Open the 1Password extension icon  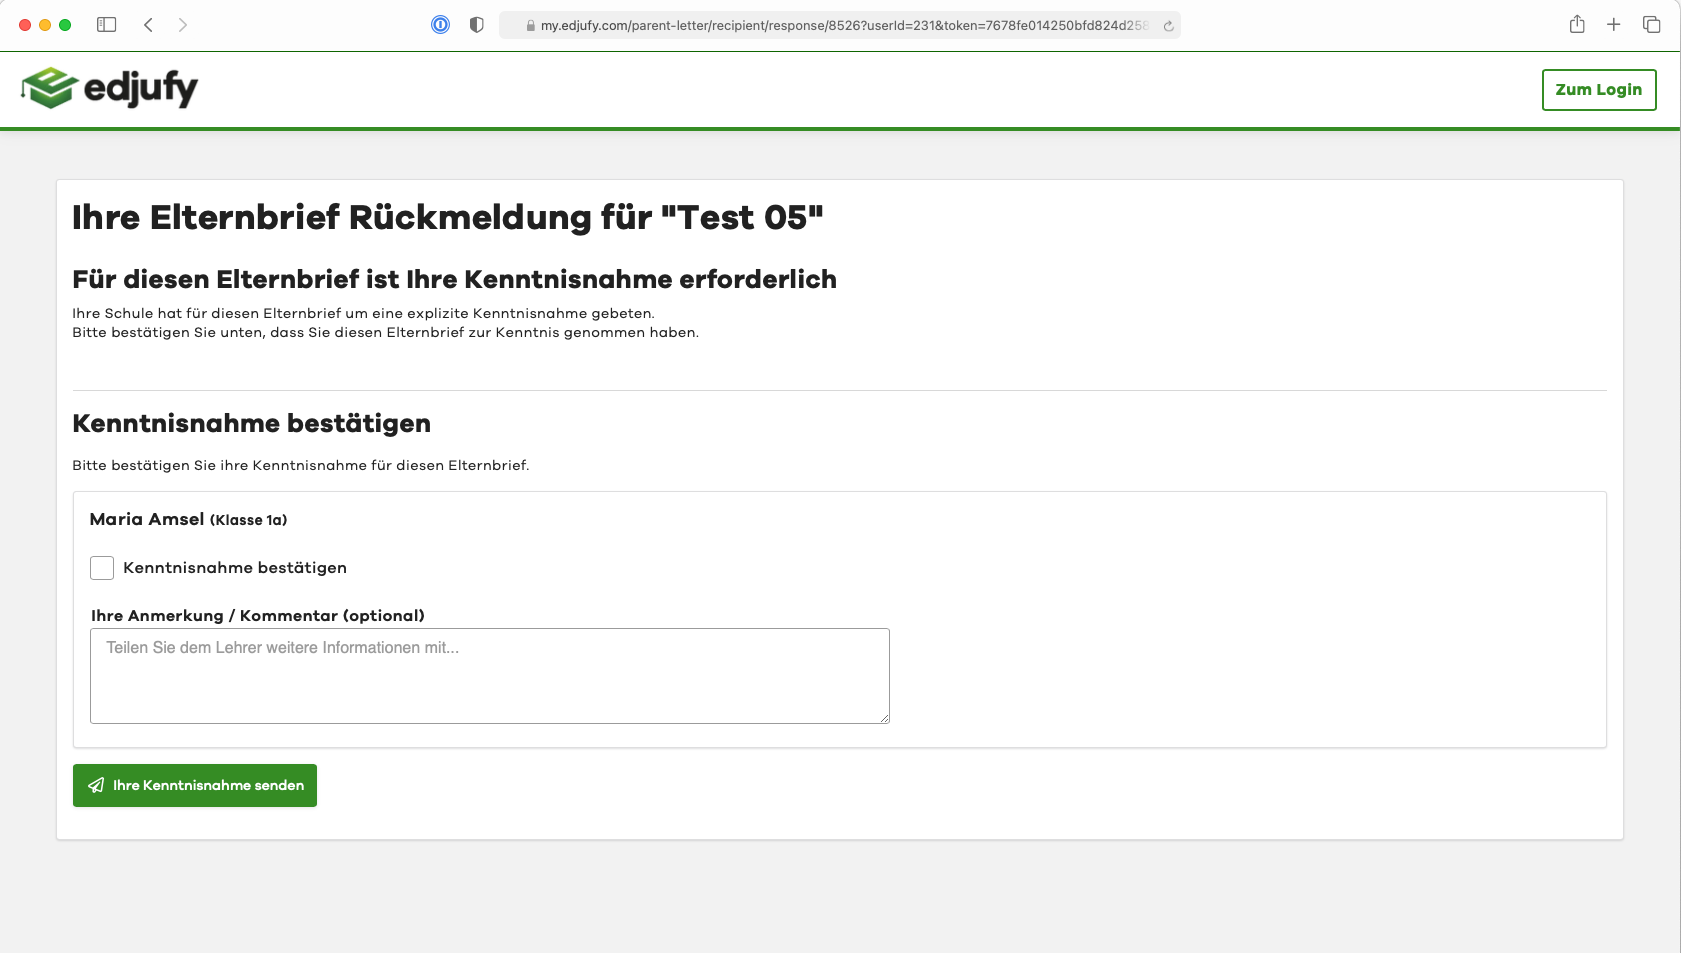(440, 25)
